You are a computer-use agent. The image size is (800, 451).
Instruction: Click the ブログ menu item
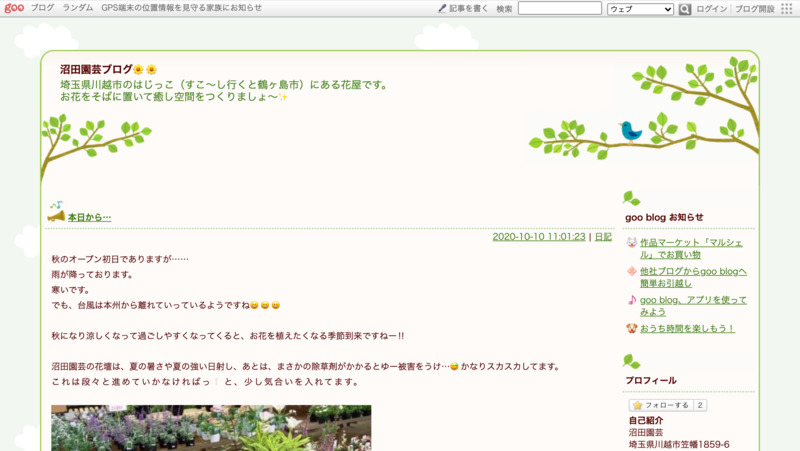point(42,8)
